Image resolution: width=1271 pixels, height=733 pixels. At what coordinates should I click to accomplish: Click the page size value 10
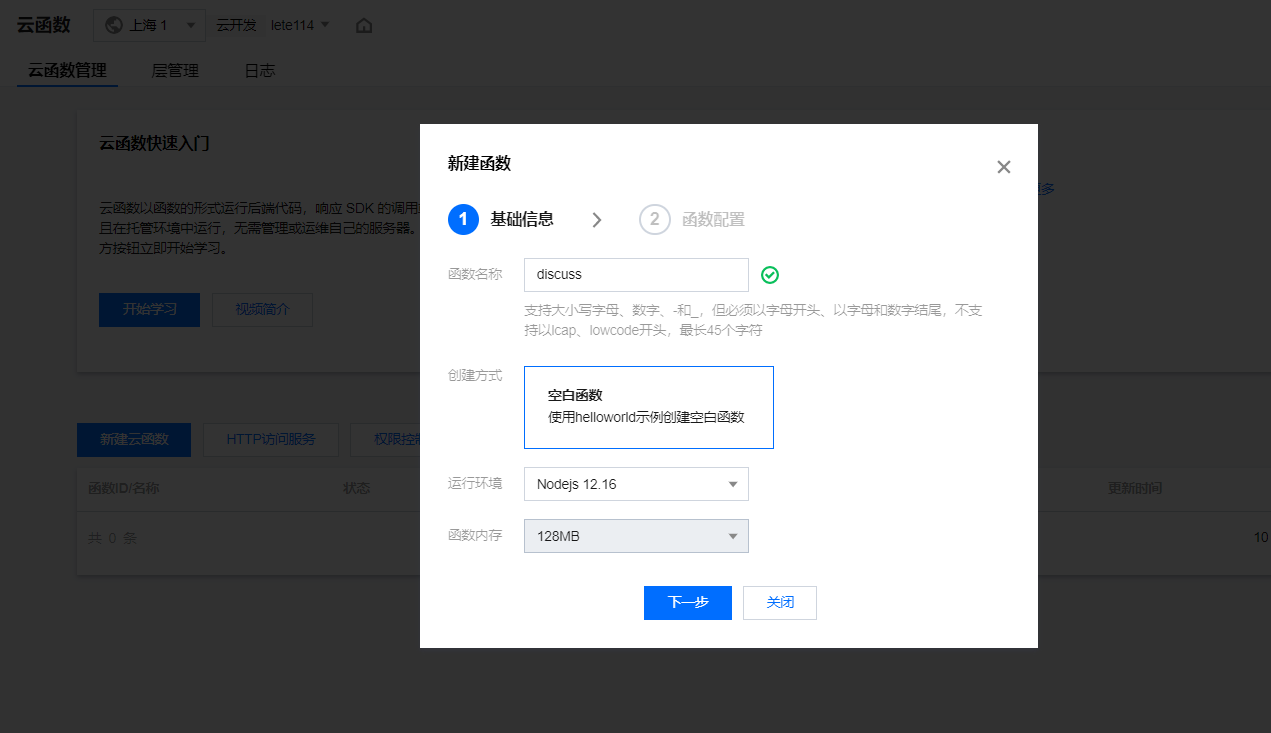click(1259, 537)
